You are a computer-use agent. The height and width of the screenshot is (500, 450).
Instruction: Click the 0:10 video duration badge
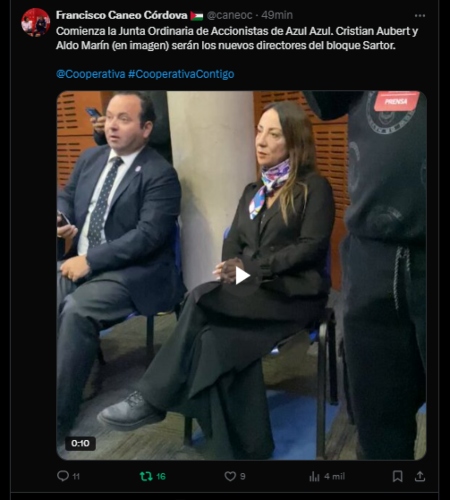coord(80,443)
